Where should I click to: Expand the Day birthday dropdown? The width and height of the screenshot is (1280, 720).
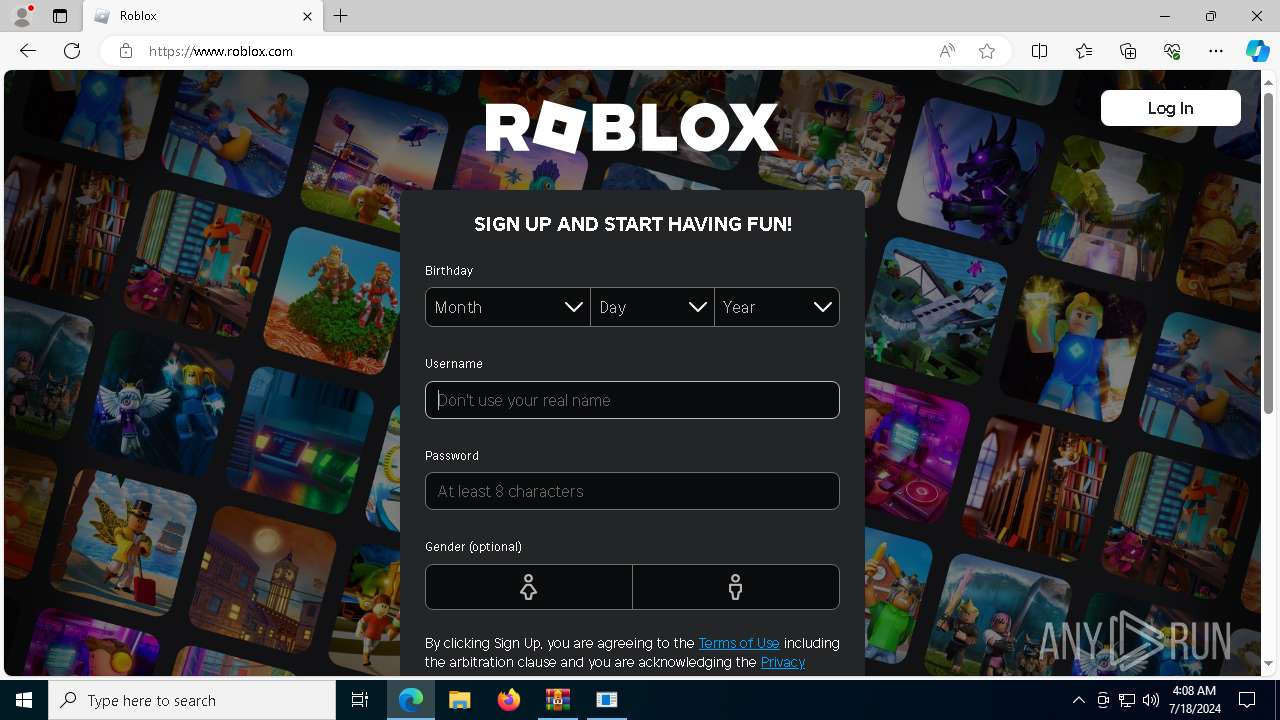click(x=652, y=307)
